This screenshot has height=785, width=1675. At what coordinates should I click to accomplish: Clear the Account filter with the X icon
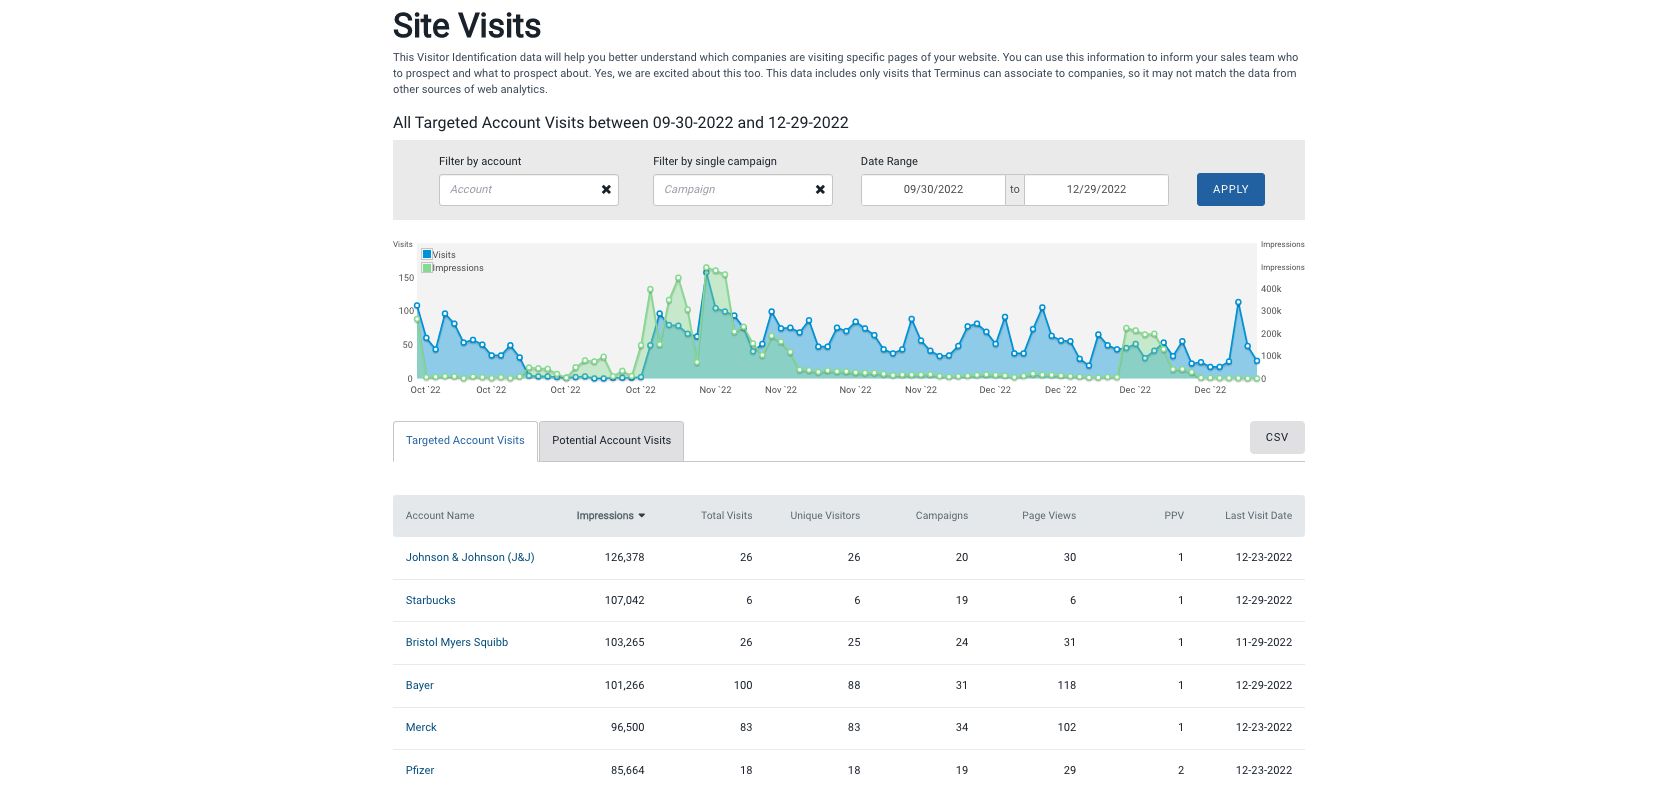[606, 190]
